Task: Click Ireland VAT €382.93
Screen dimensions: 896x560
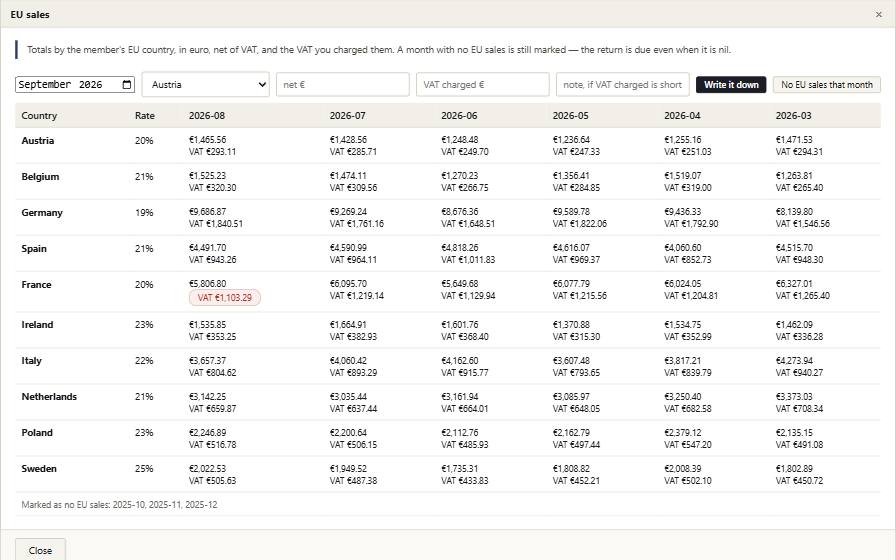Action: 353,337
